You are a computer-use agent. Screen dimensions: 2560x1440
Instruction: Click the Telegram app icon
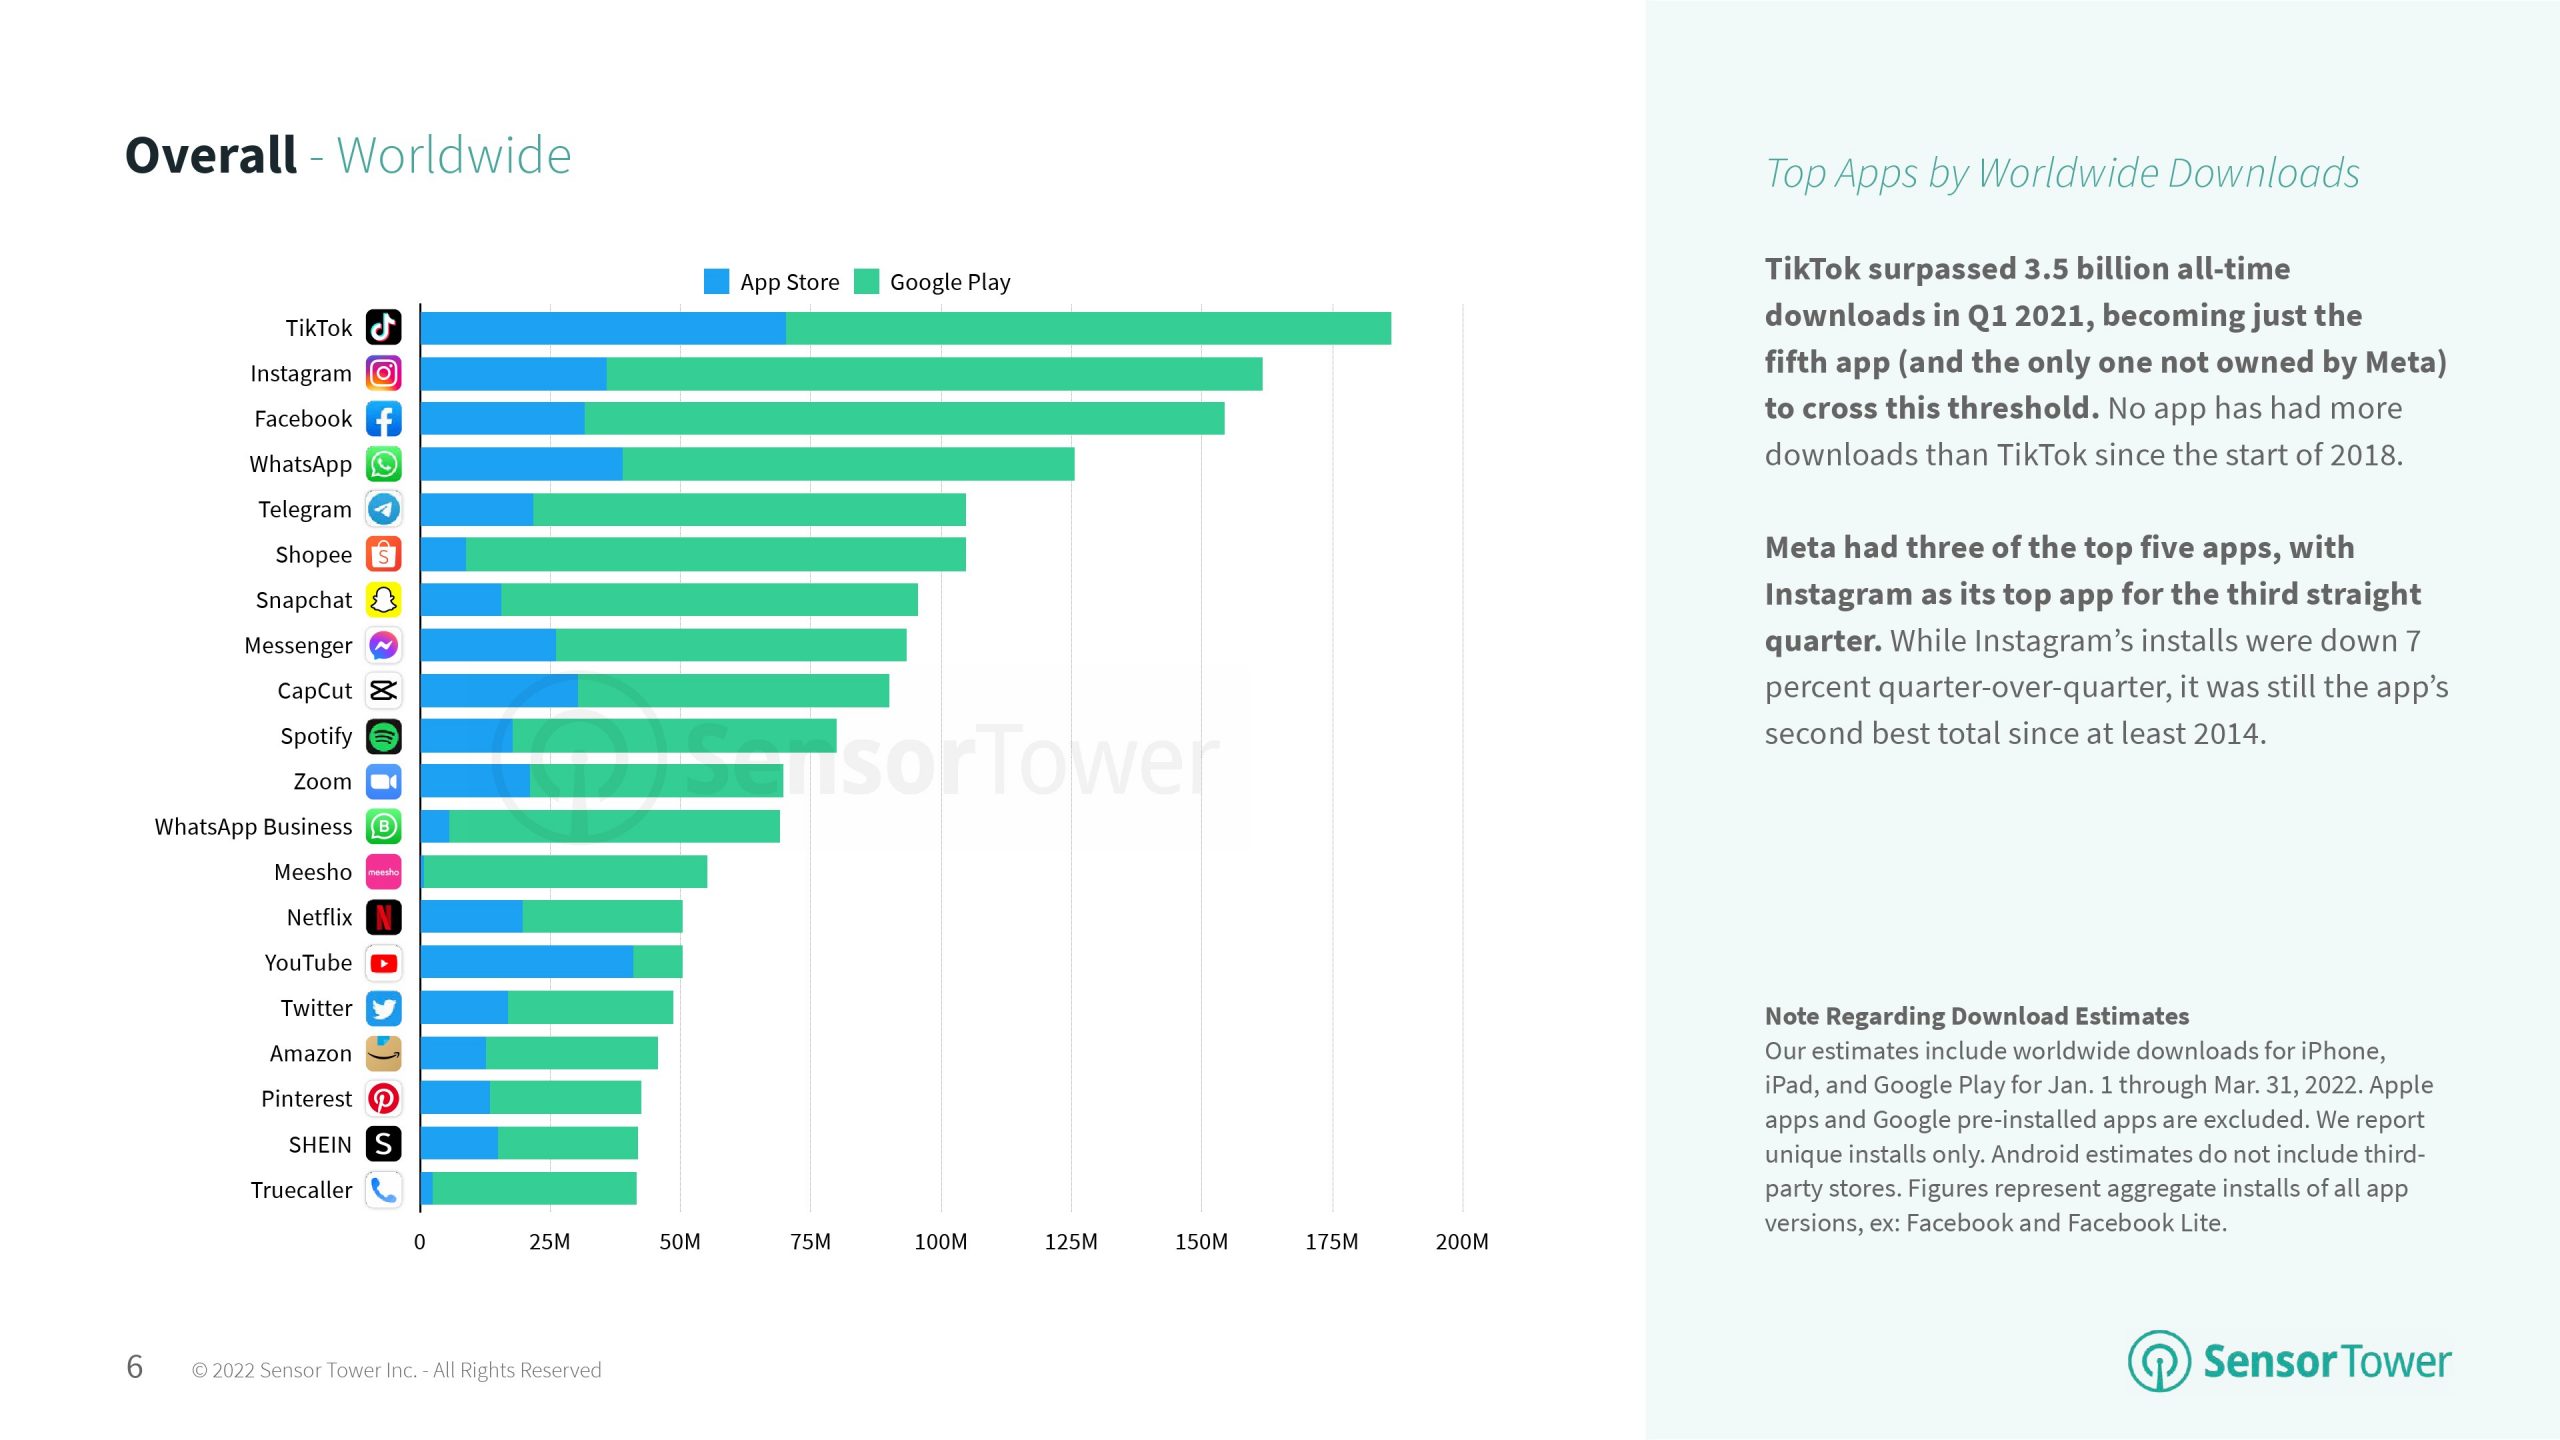click(383, 509)
